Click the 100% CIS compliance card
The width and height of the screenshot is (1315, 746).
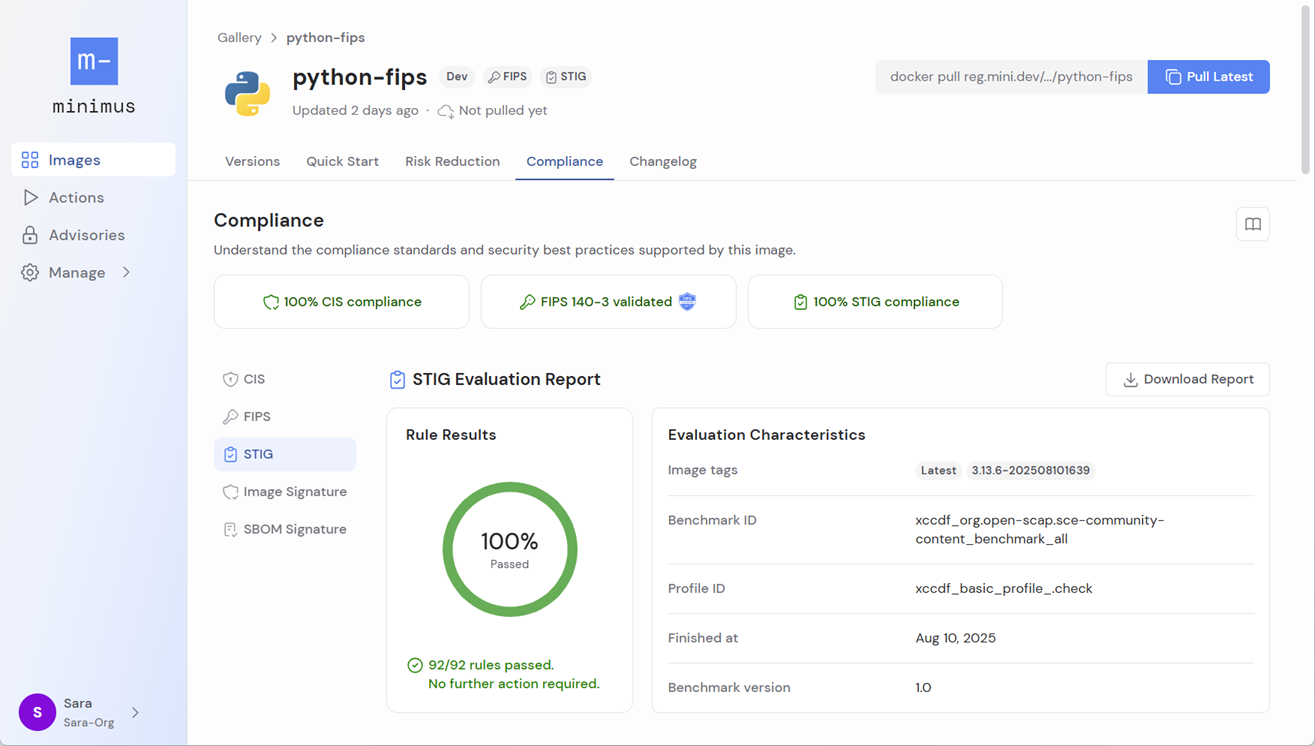point(341,302)
